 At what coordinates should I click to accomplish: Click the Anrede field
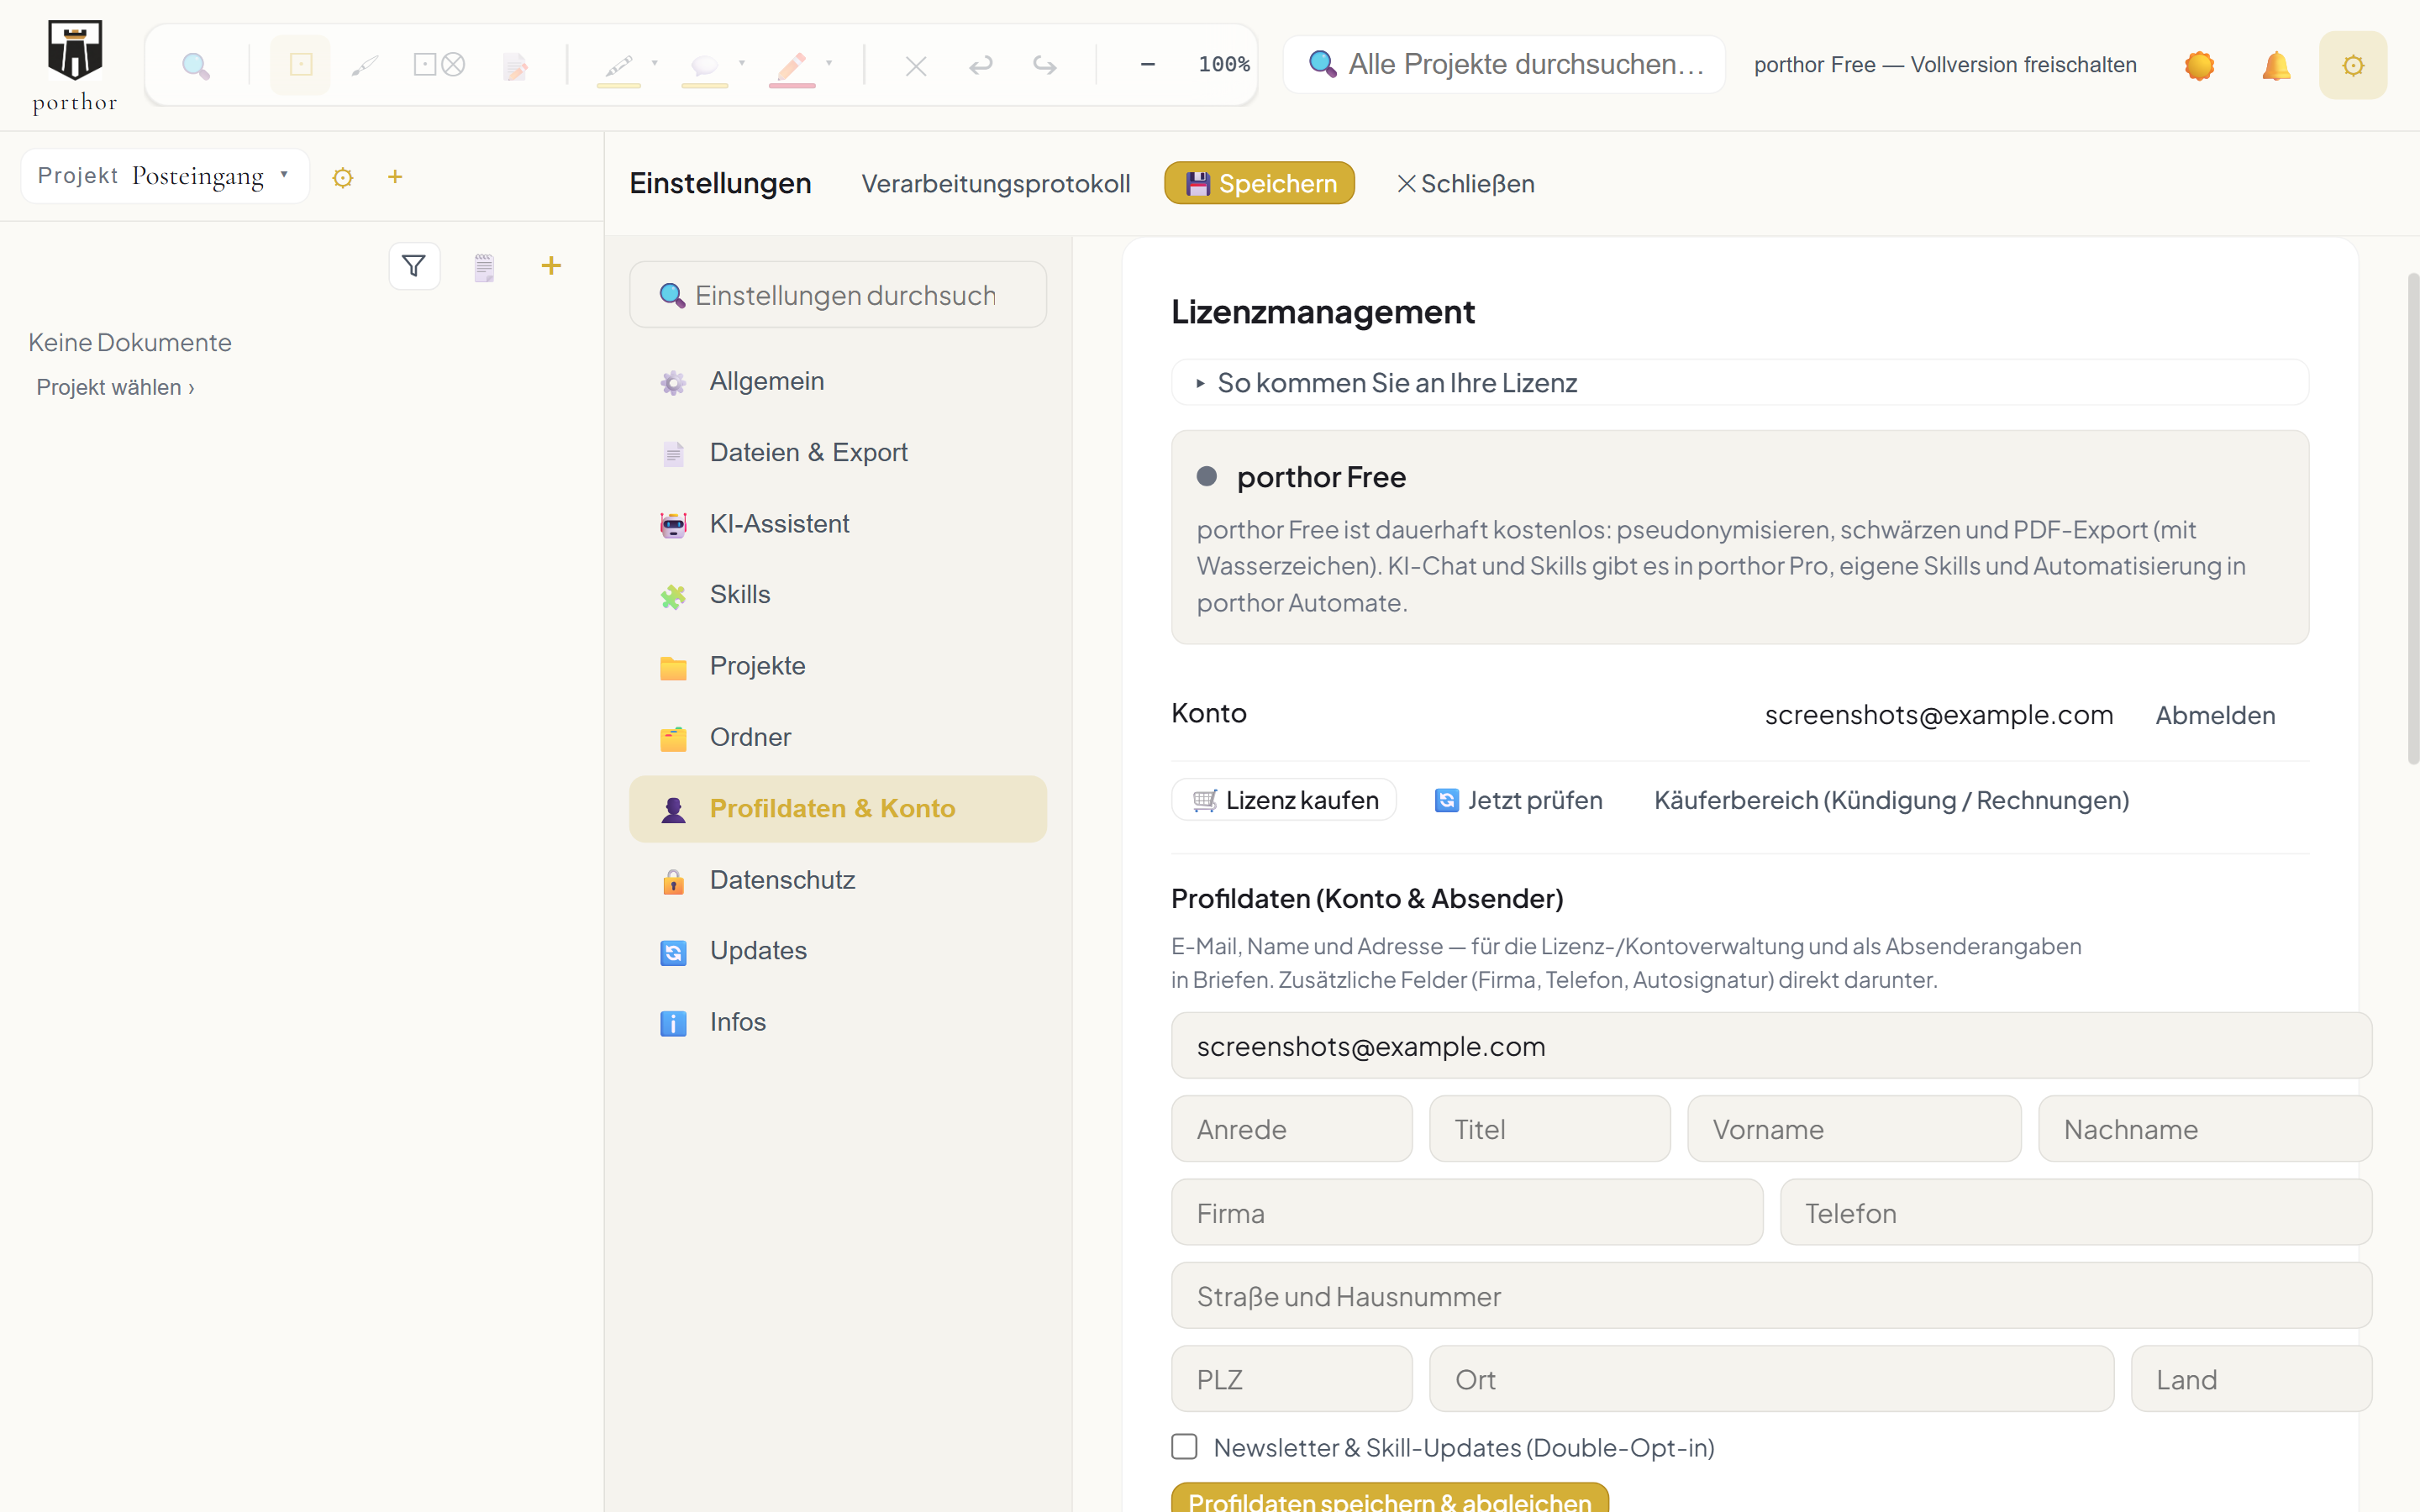[1292, 1129]
